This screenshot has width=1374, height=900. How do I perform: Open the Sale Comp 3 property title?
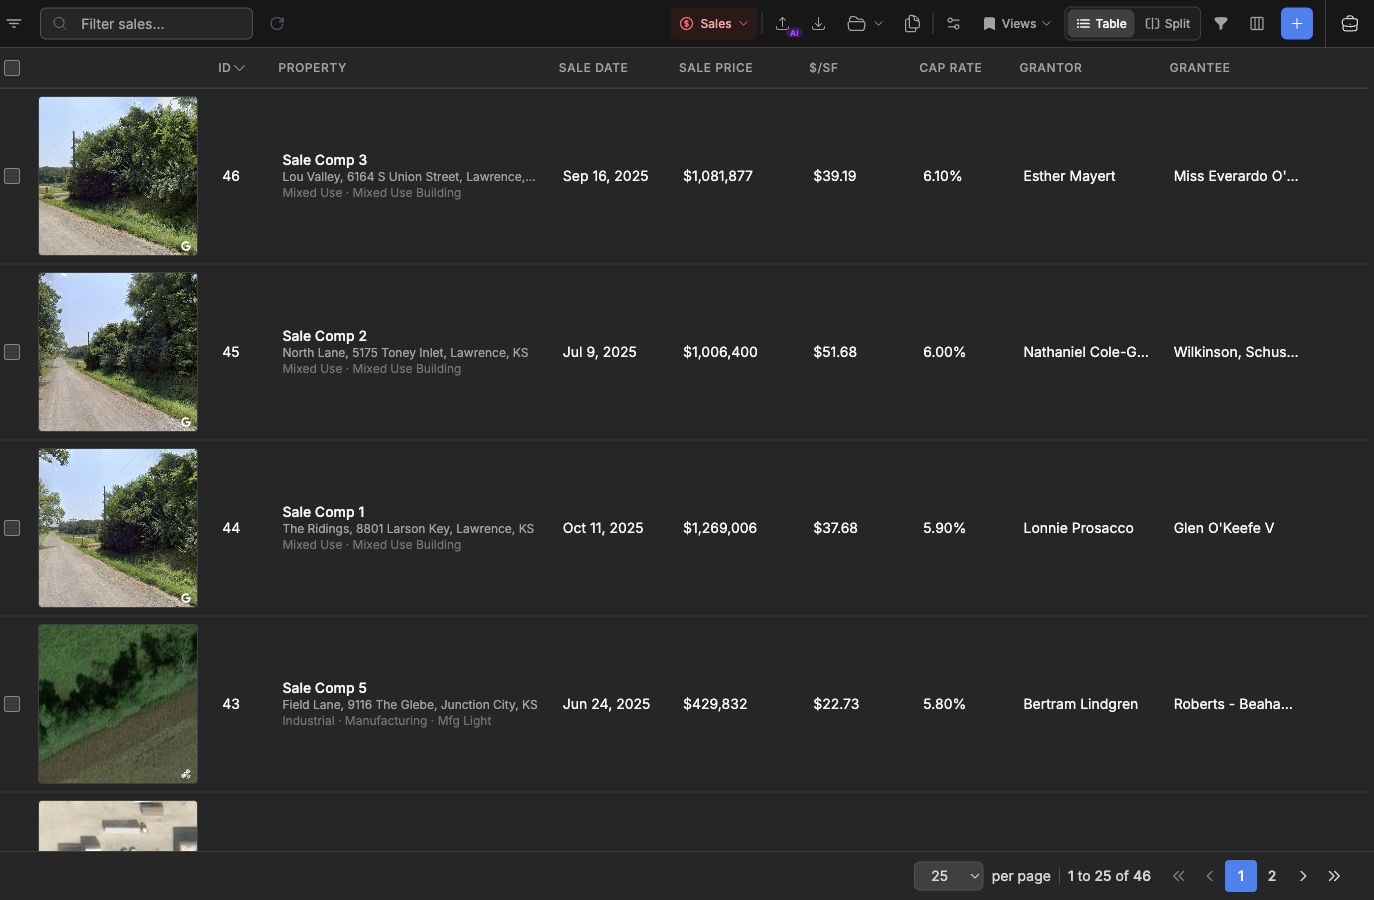point(324,160)
